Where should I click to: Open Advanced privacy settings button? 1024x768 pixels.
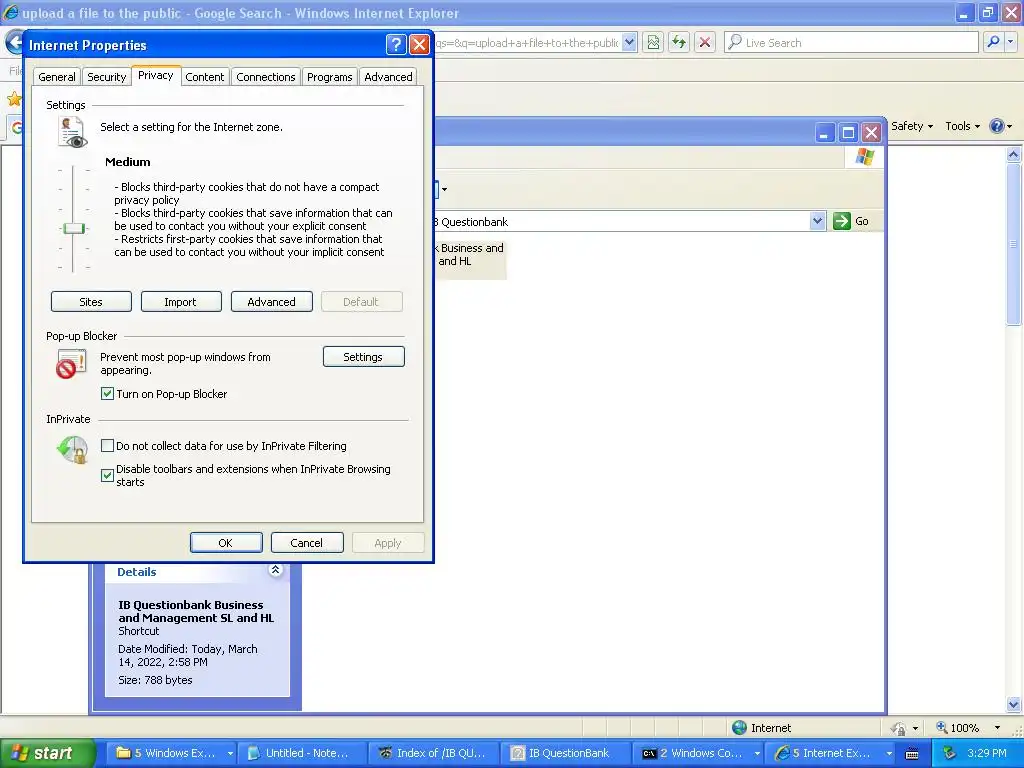(272, 302)
